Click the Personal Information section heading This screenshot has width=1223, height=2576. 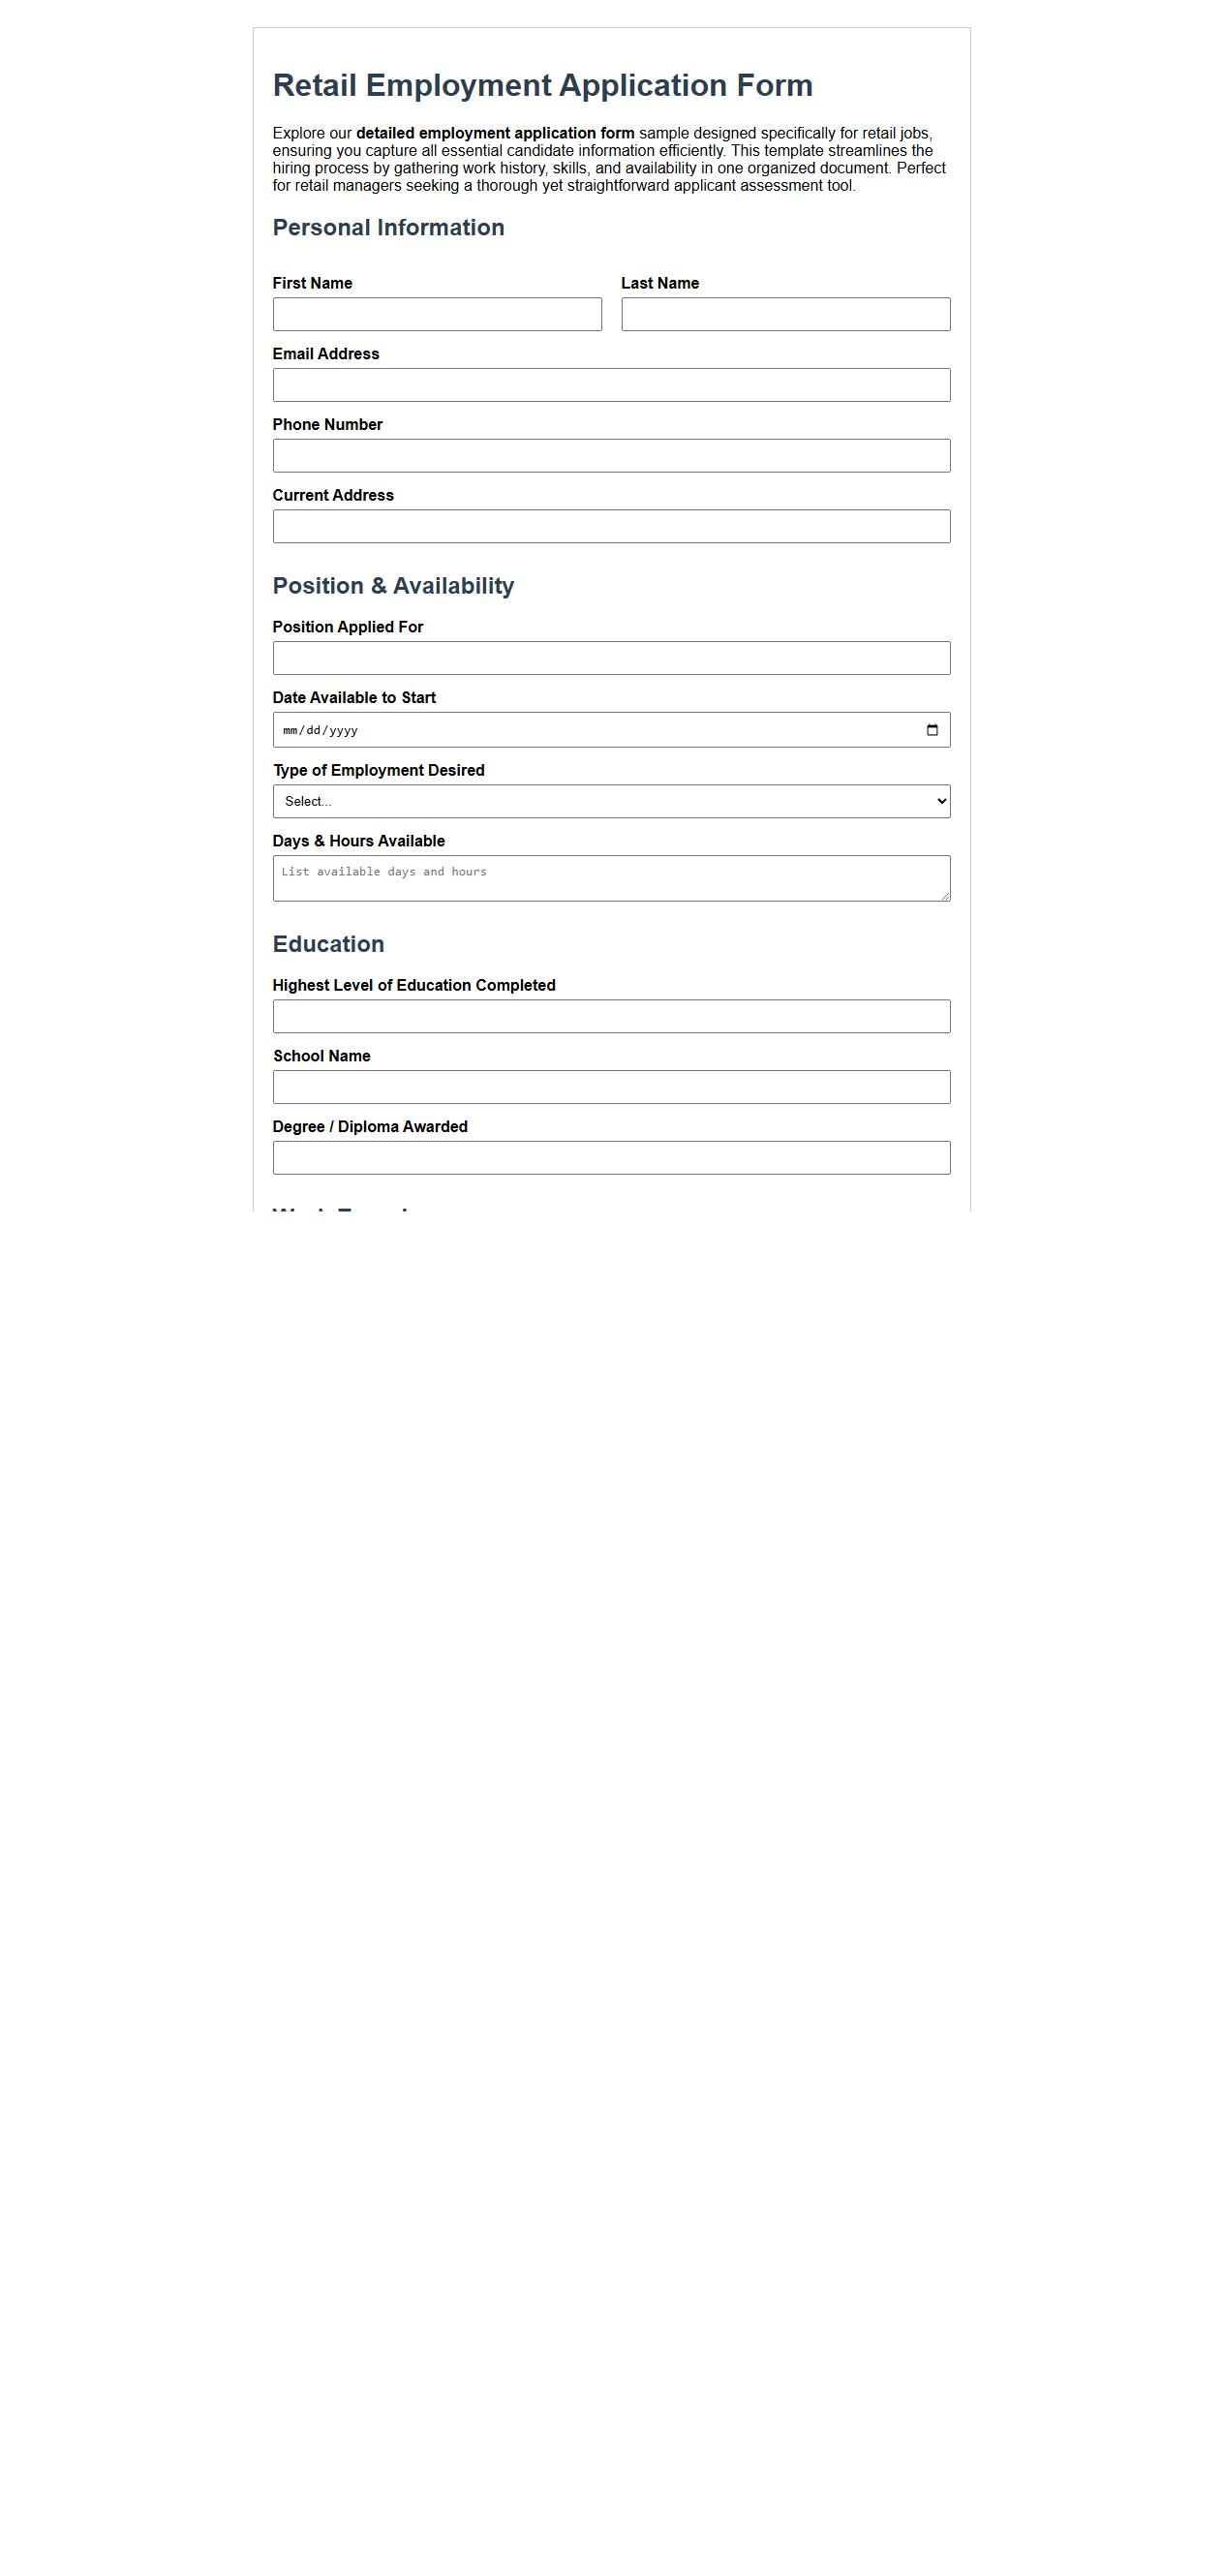click(388, 228)
